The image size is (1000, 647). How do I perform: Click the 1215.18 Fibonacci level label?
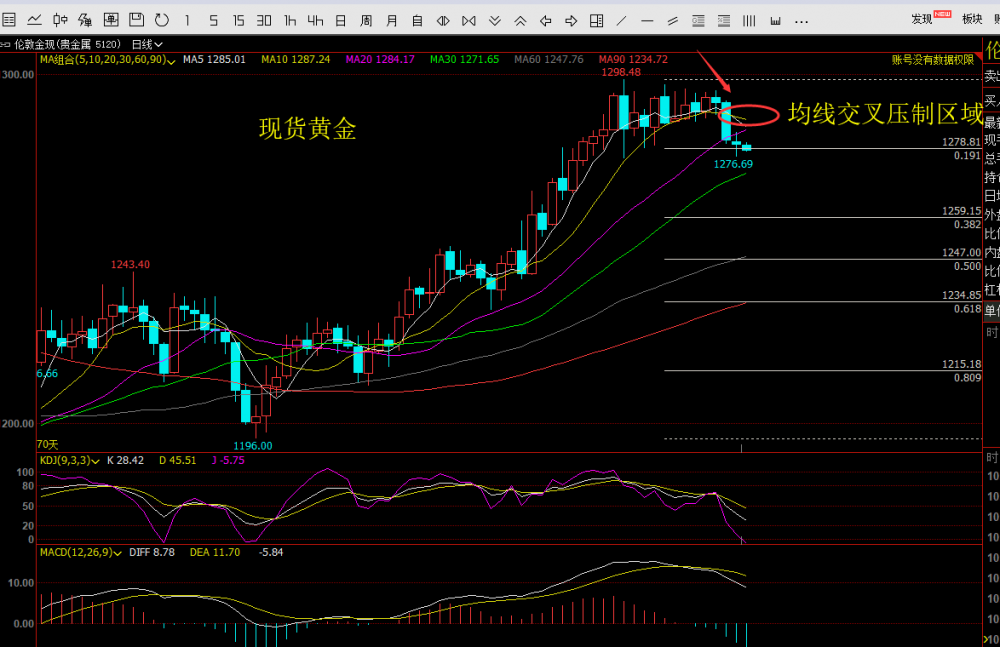tap(962, 364)
